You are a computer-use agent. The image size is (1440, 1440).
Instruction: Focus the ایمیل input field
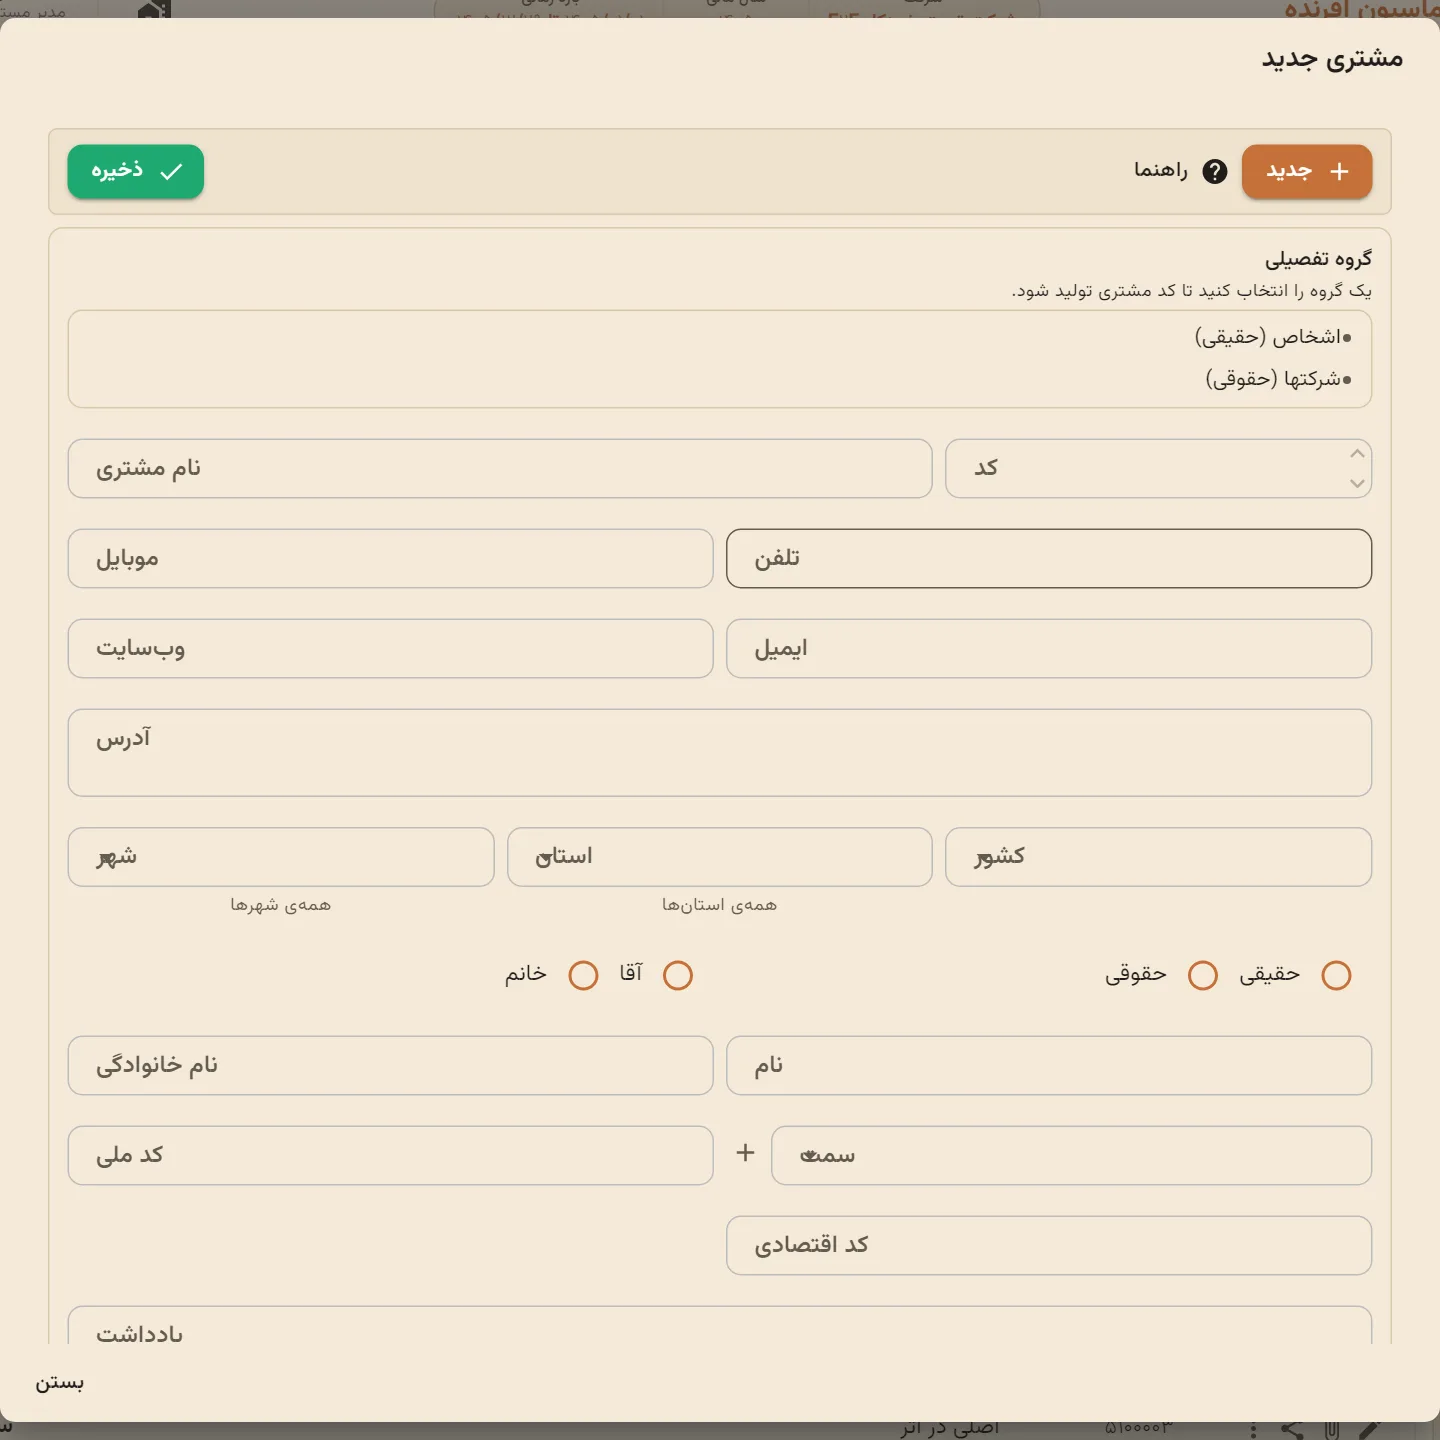(x=1049, y=648)
